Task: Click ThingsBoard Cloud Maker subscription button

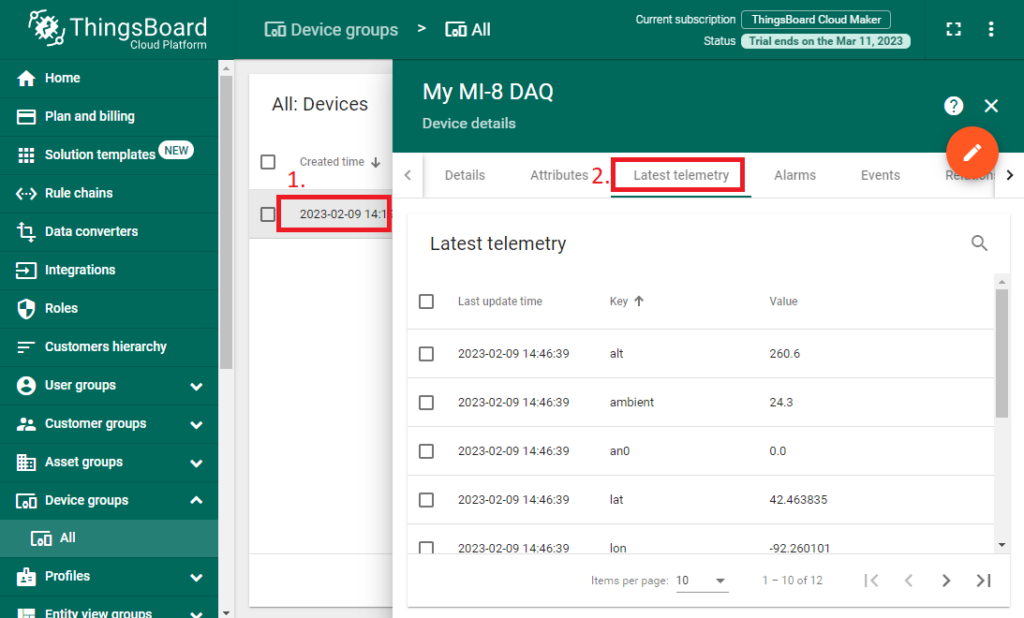Action: 815,20
